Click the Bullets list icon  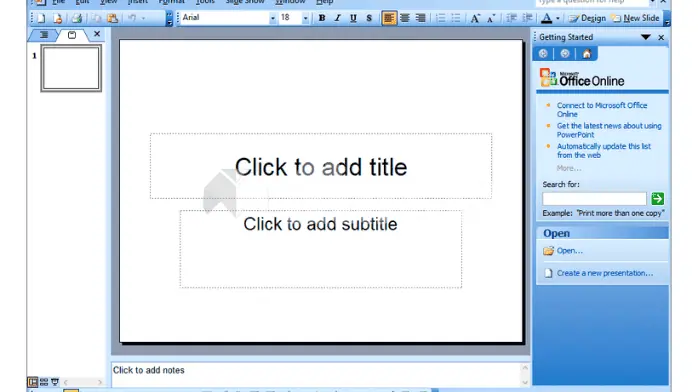tap(456, 18)
